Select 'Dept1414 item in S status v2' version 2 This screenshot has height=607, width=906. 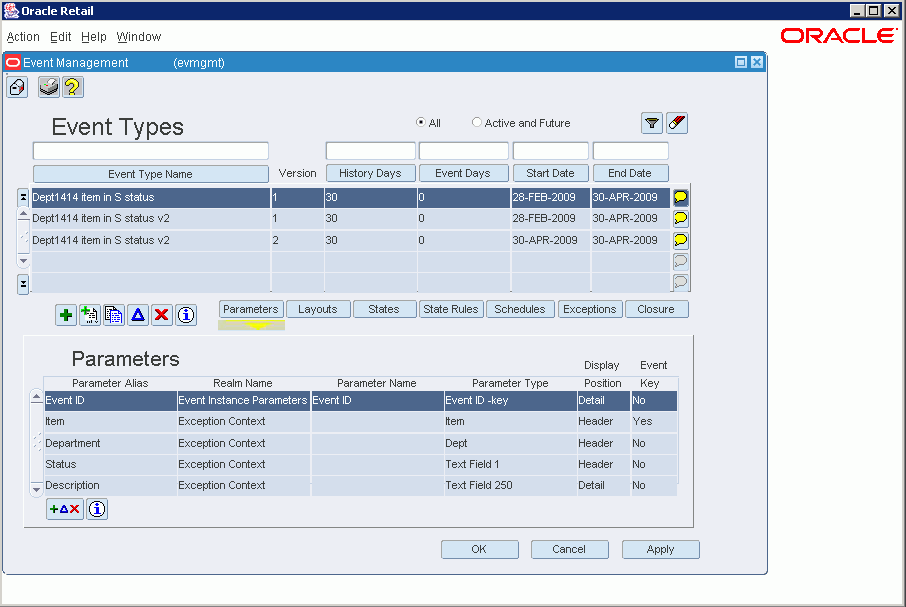(x=350, y=240)
